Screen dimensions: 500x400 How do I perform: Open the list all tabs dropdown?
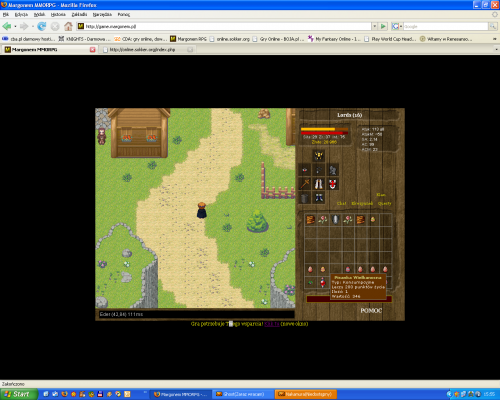tap(496, 49)
